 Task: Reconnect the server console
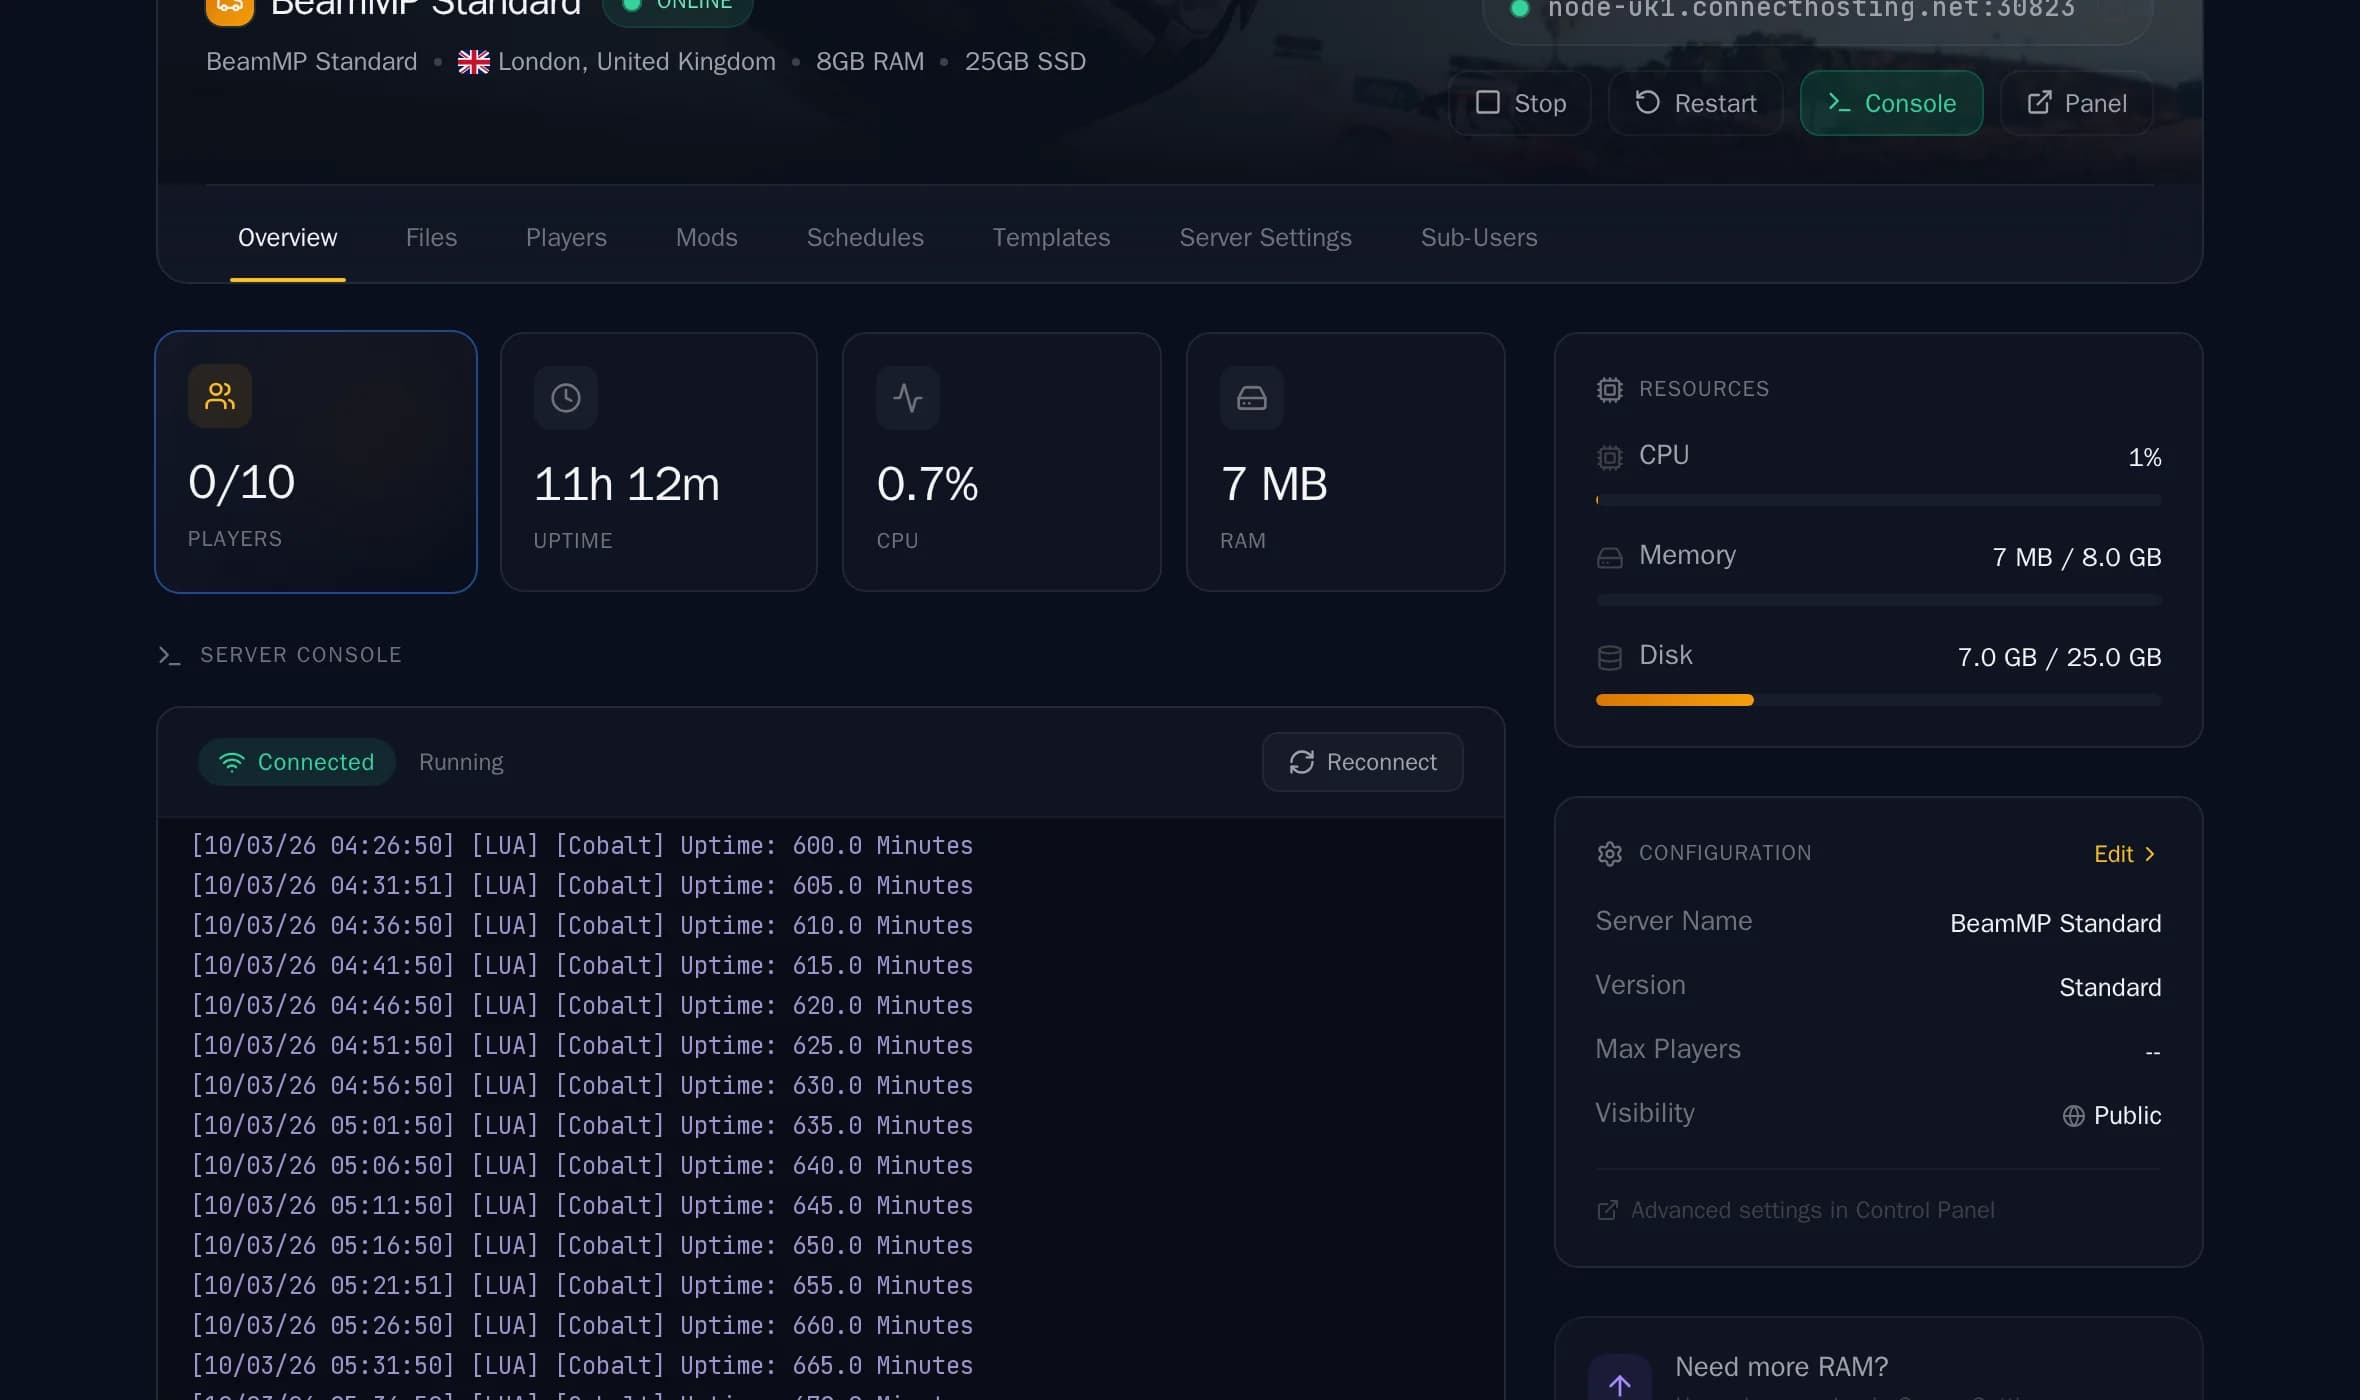tap(1361, 761)
